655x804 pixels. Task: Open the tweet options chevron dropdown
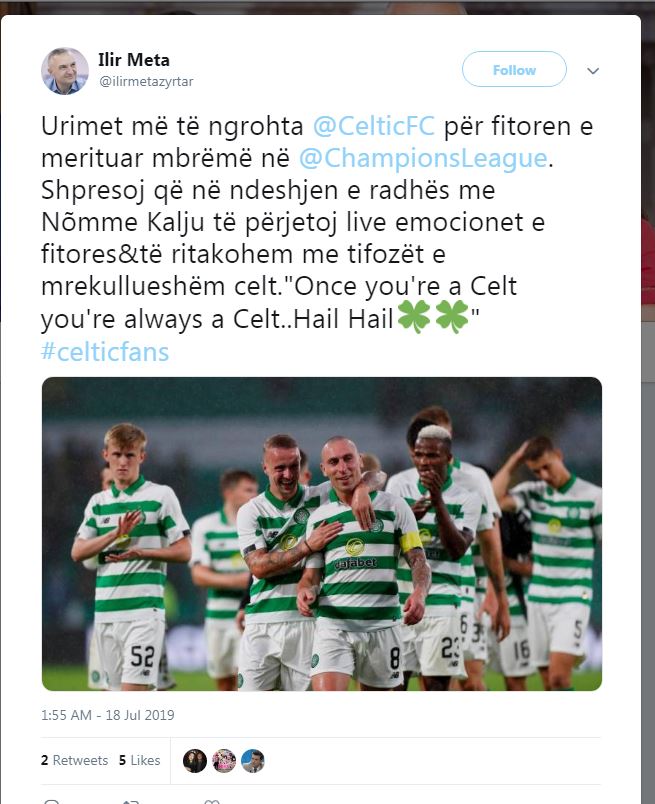(593, 70)
